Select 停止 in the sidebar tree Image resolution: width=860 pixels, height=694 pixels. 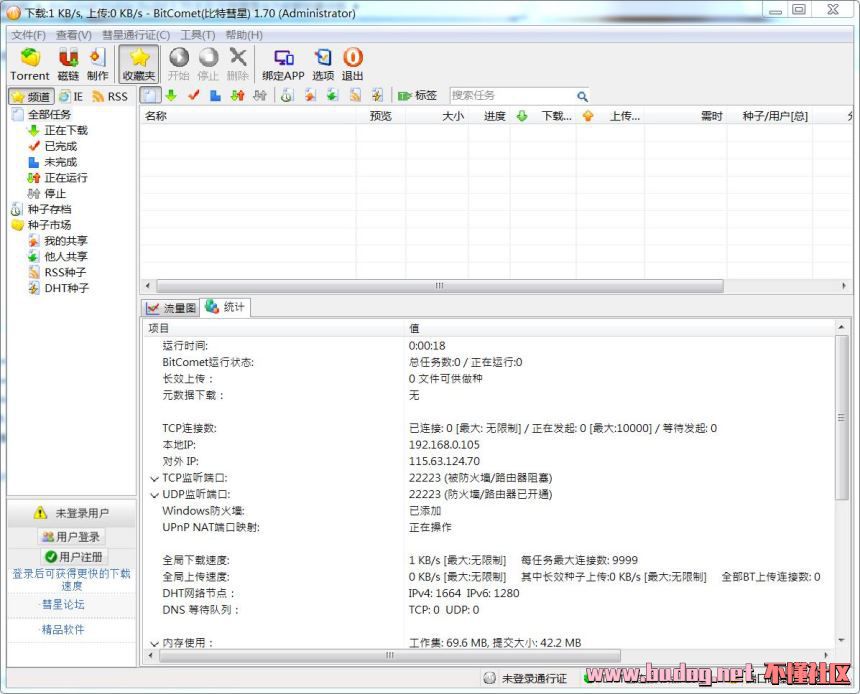(x=55, y=194)
